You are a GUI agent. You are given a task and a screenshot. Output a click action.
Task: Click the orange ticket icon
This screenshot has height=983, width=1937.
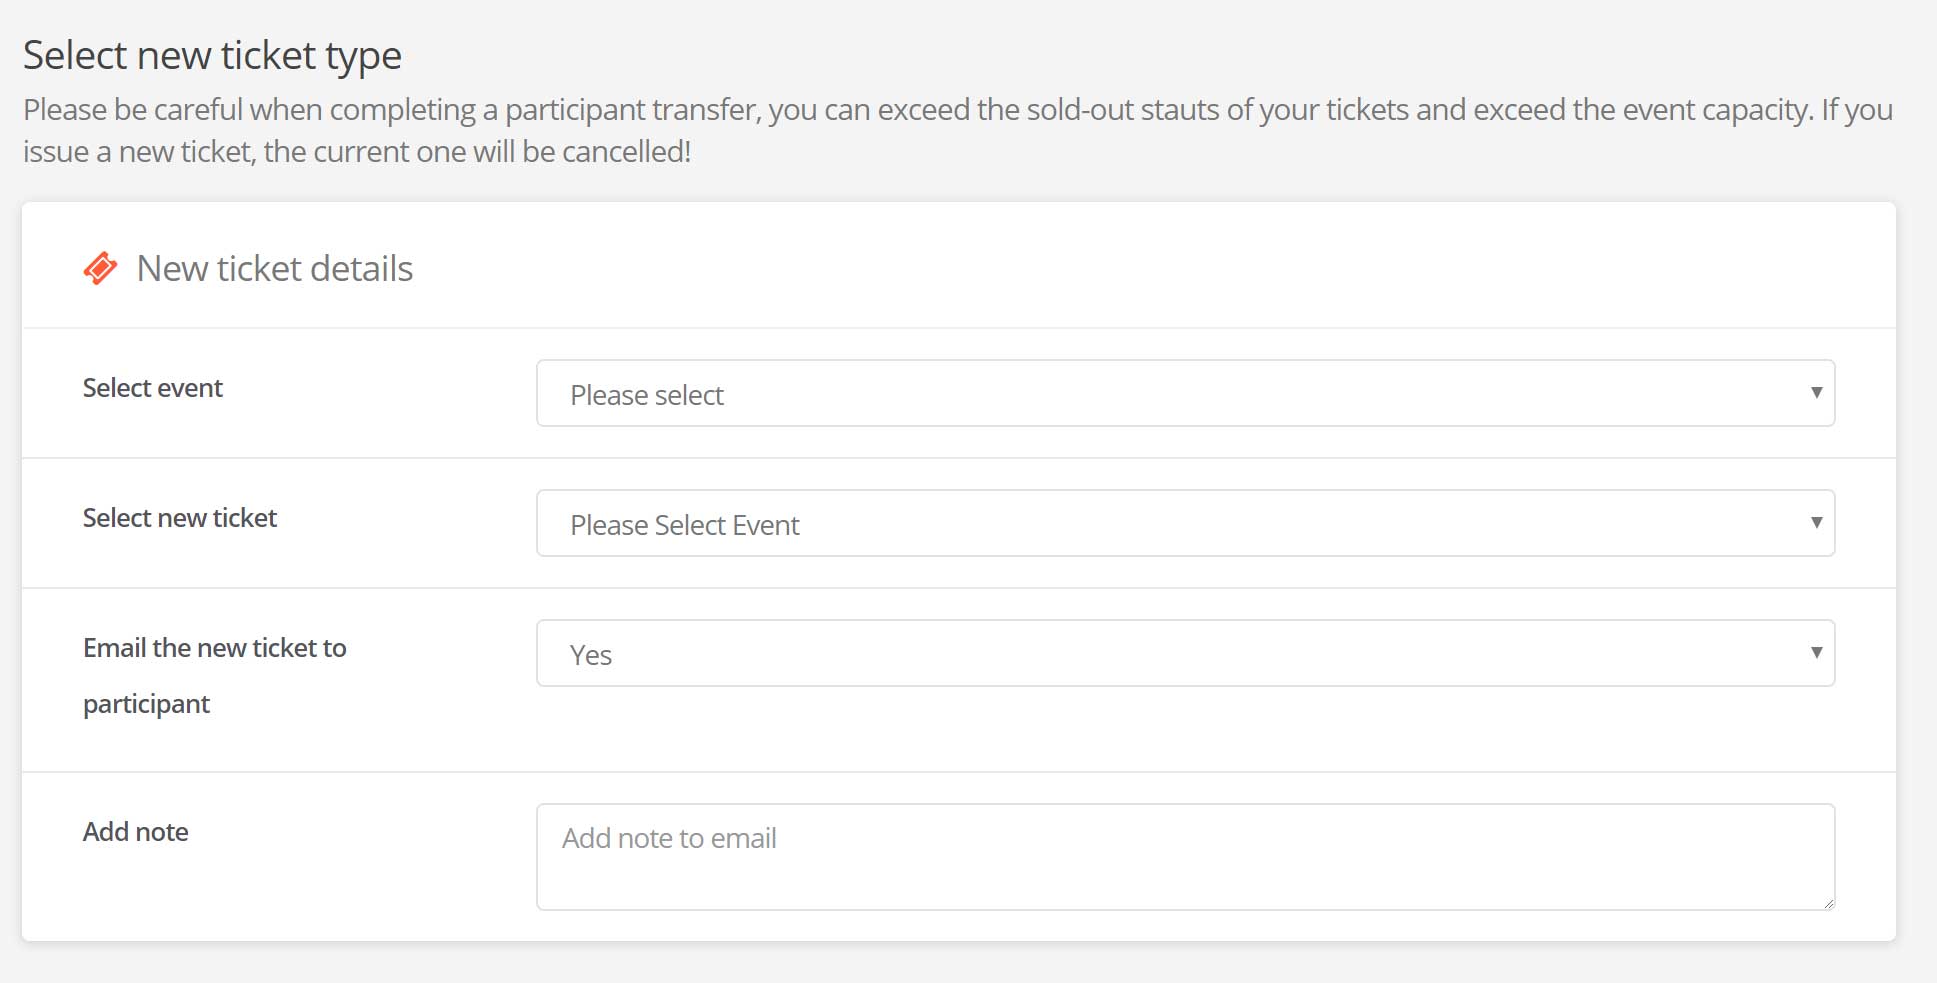click(100, 268)
